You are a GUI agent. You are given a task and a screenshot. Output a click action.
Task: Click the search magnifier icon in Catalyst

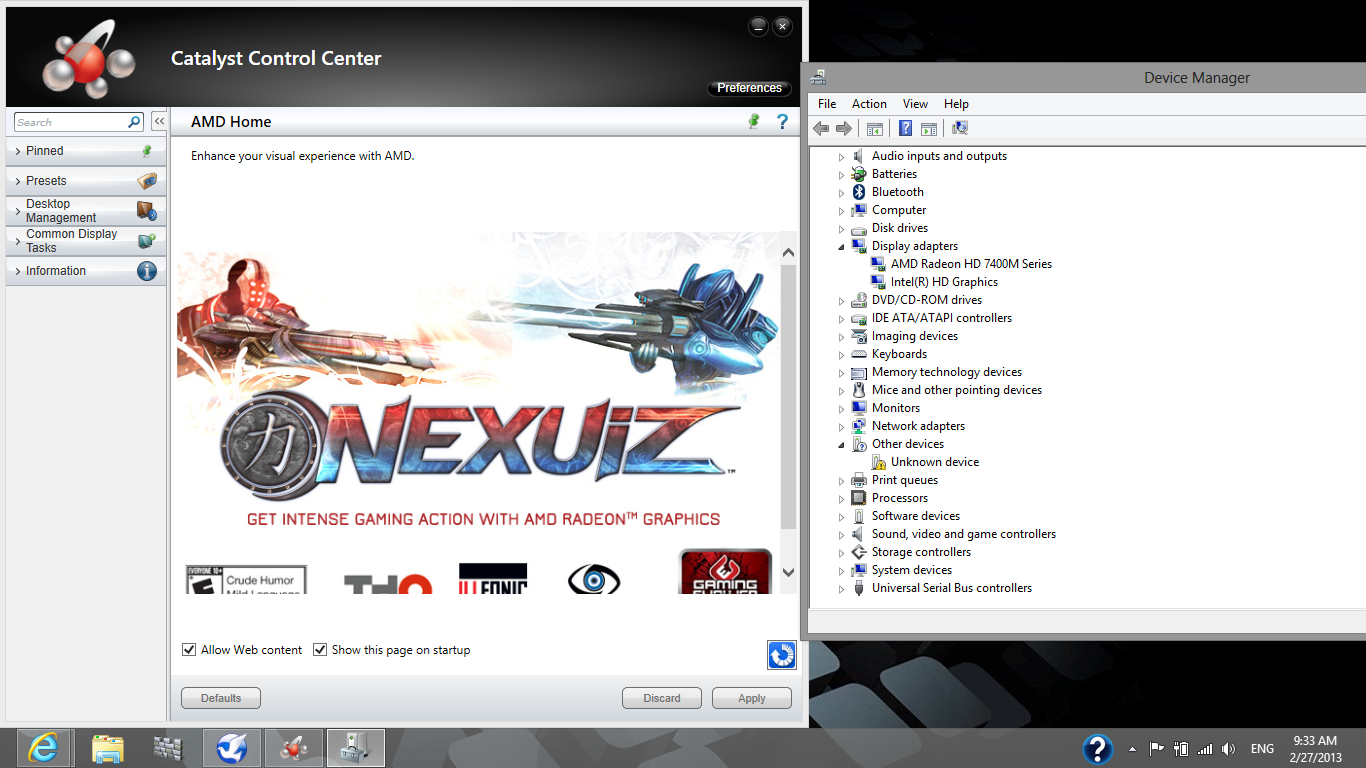pyautogui.click(x=135, y=122)
